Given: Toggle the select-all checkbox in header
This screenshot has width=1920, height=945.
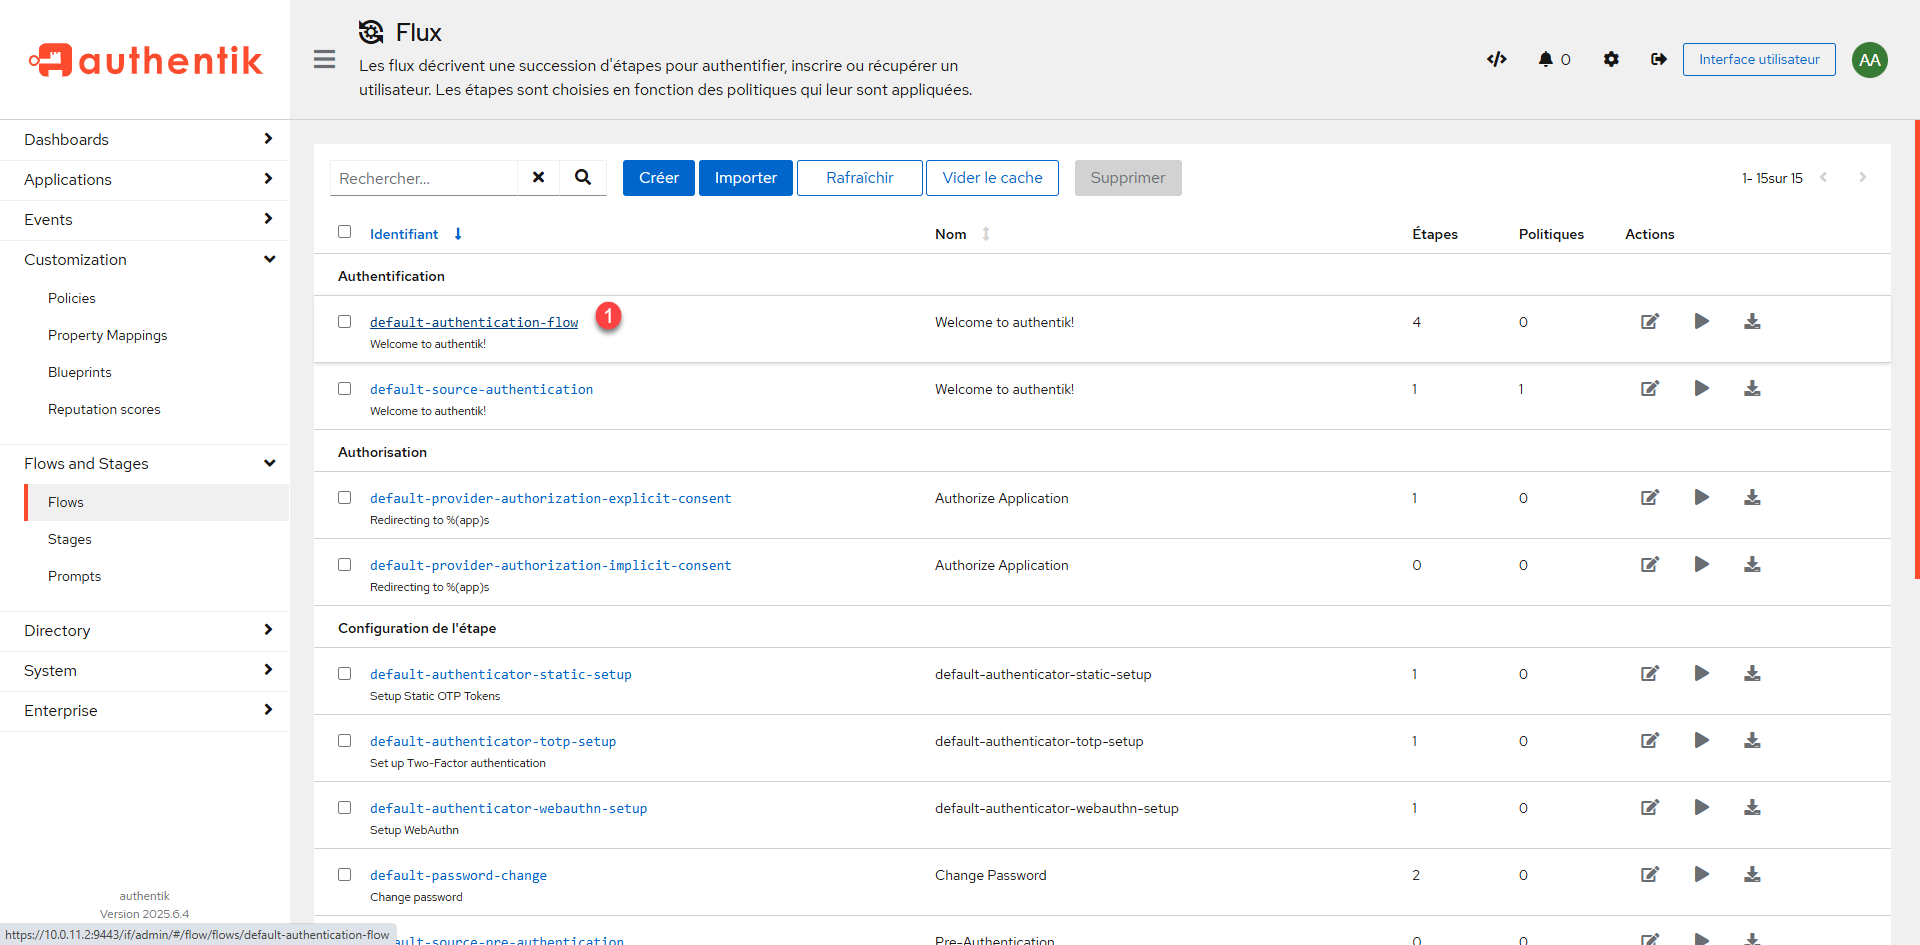Looking at the screenshot, I should tap(345, 231).
